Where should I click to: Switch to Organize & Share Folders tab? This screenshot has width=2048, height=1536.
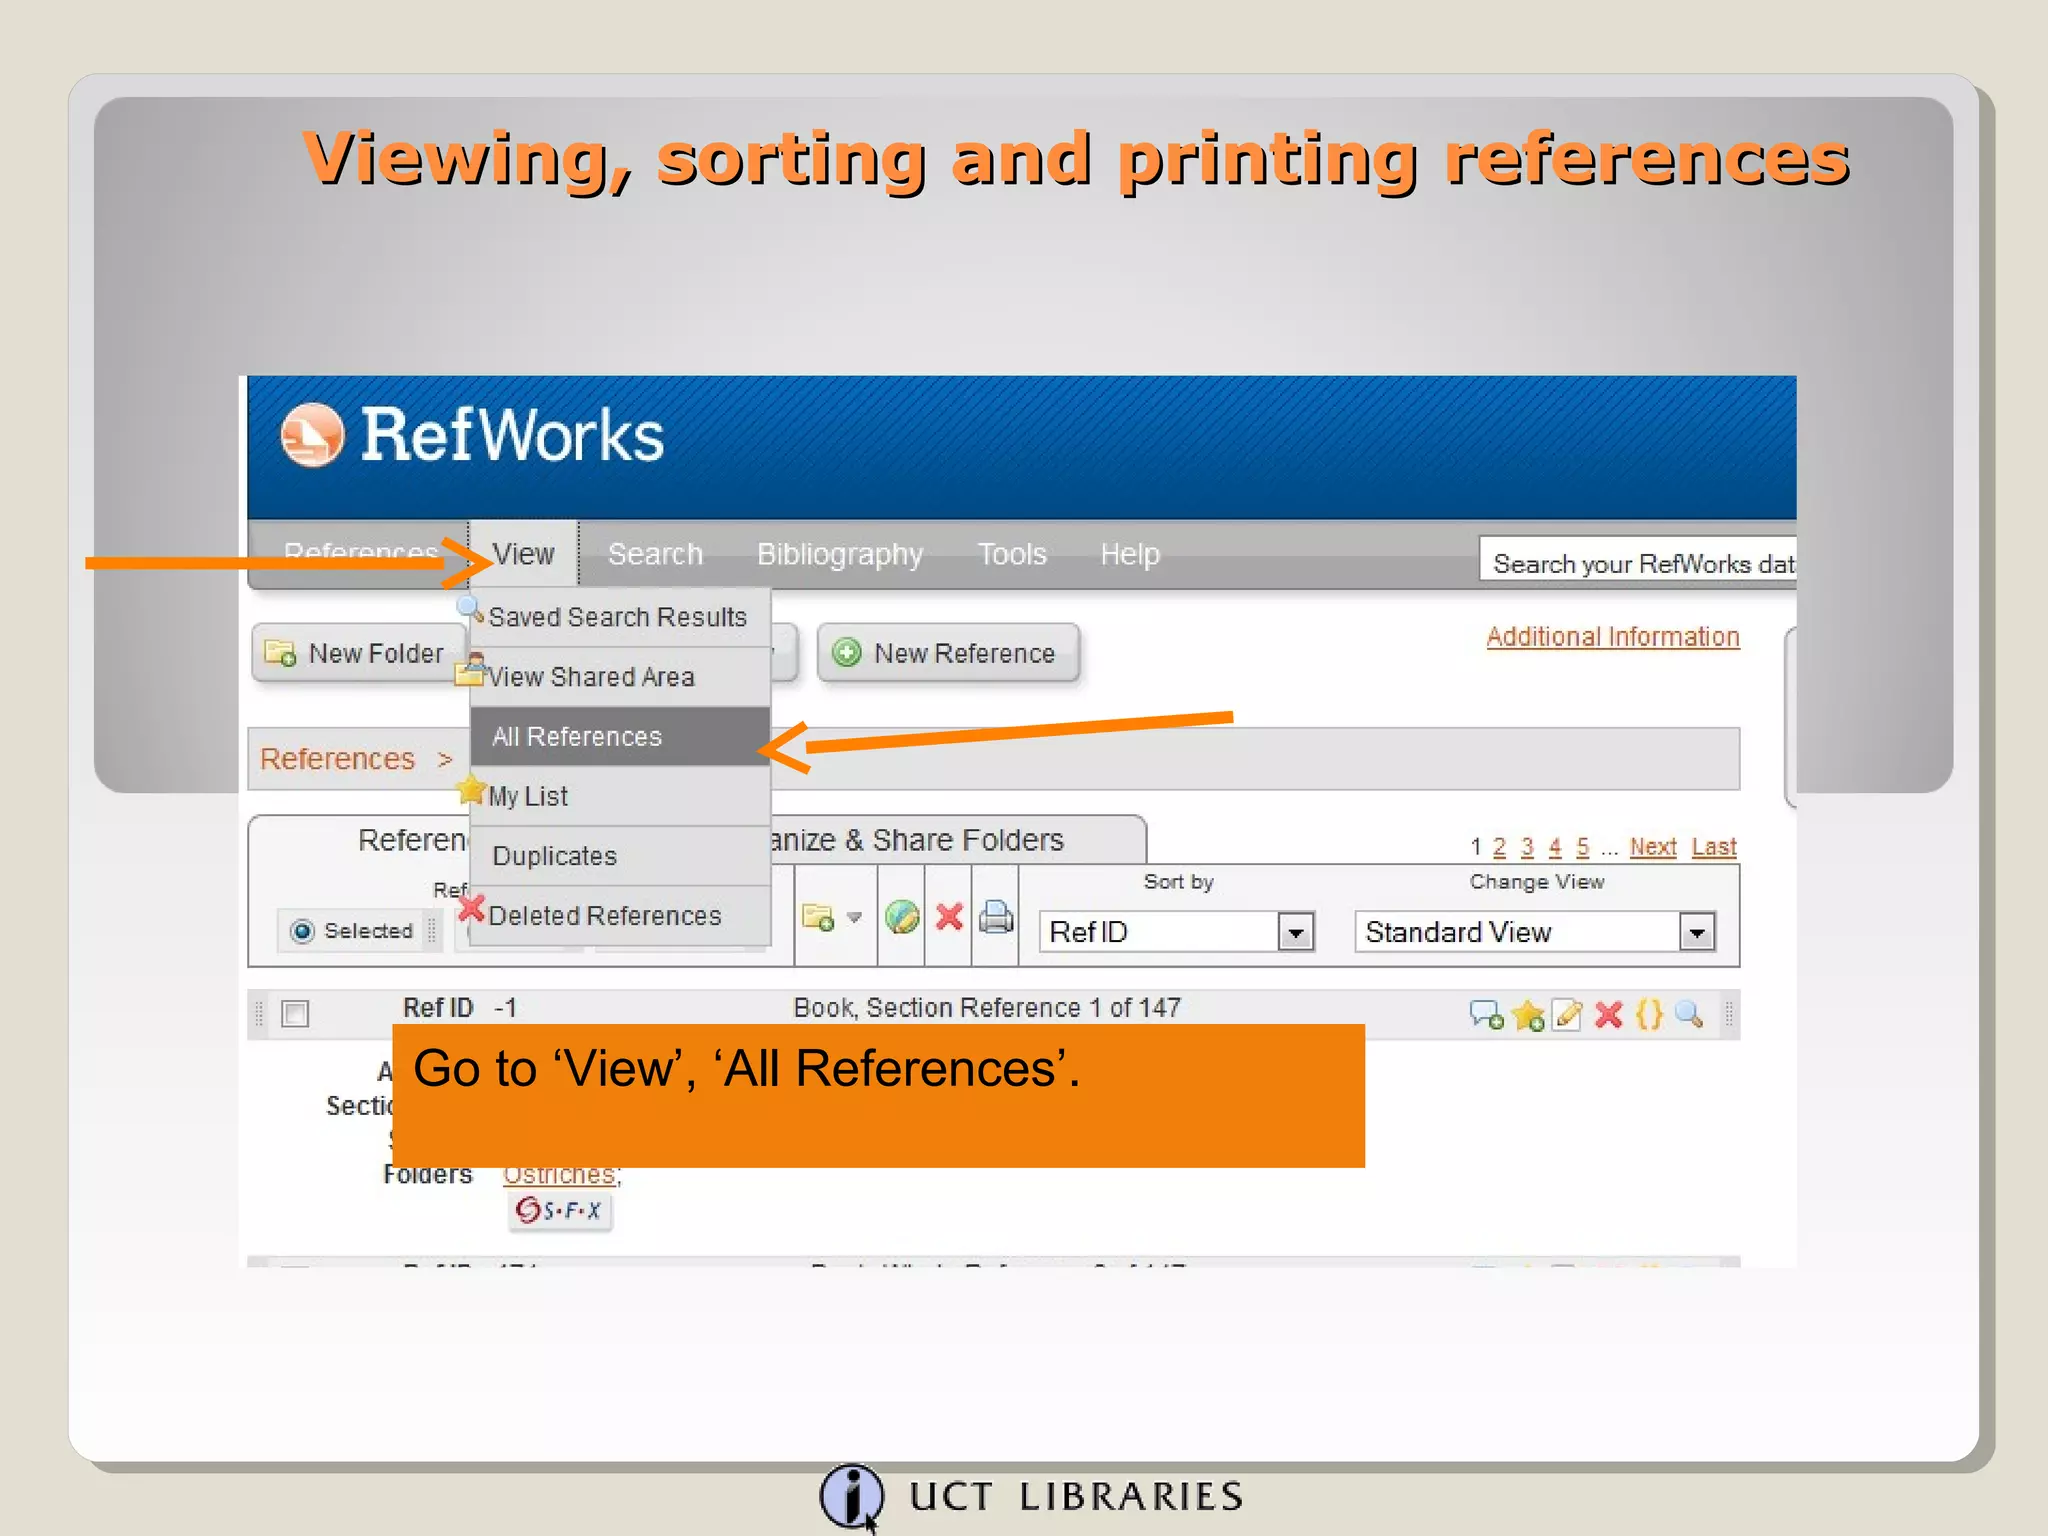pos(958,840)
